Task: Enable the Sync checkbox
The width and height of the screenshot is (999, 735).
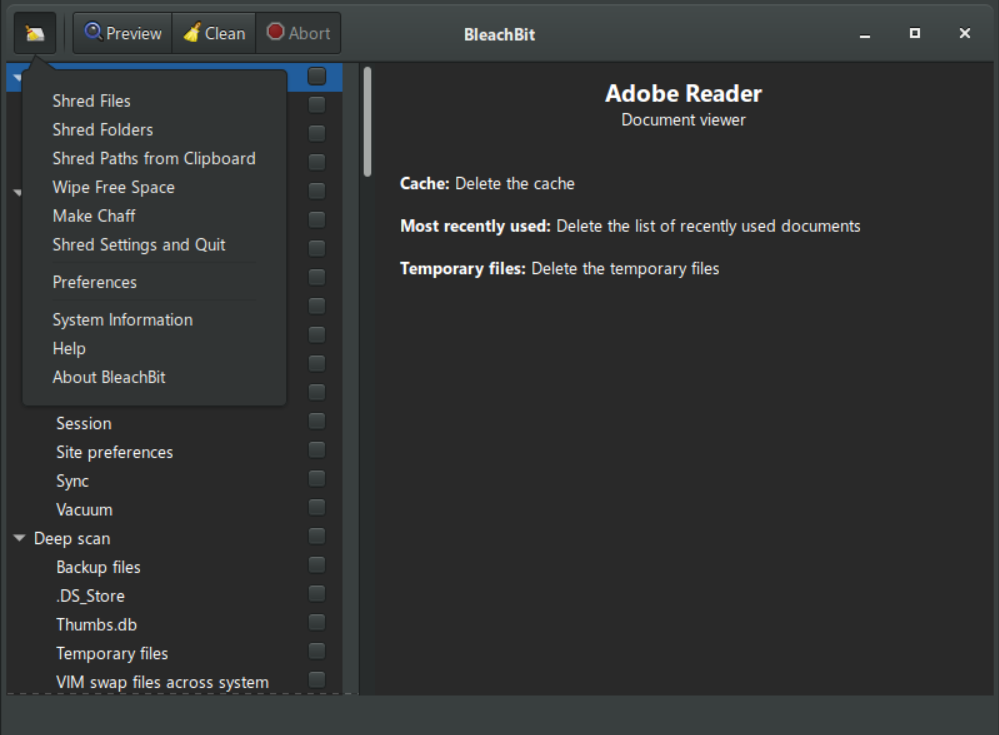Action: pyautogui.click(x=317, y=478)
